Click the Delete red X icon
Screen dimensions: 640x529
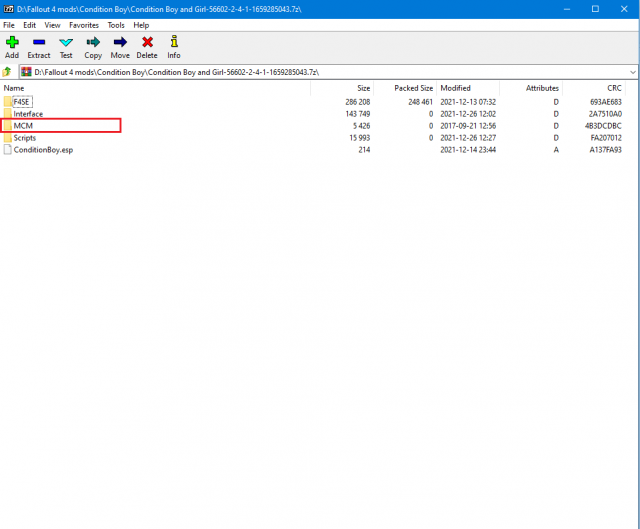click(147, 42)
